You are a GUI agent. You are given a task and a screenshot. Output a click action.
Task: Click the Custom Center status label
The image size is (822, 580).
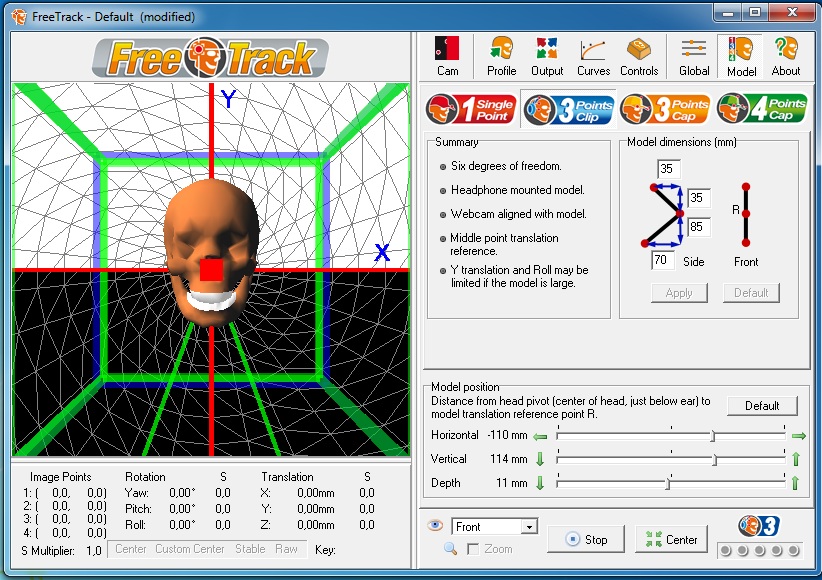click(x=189, y=549)
